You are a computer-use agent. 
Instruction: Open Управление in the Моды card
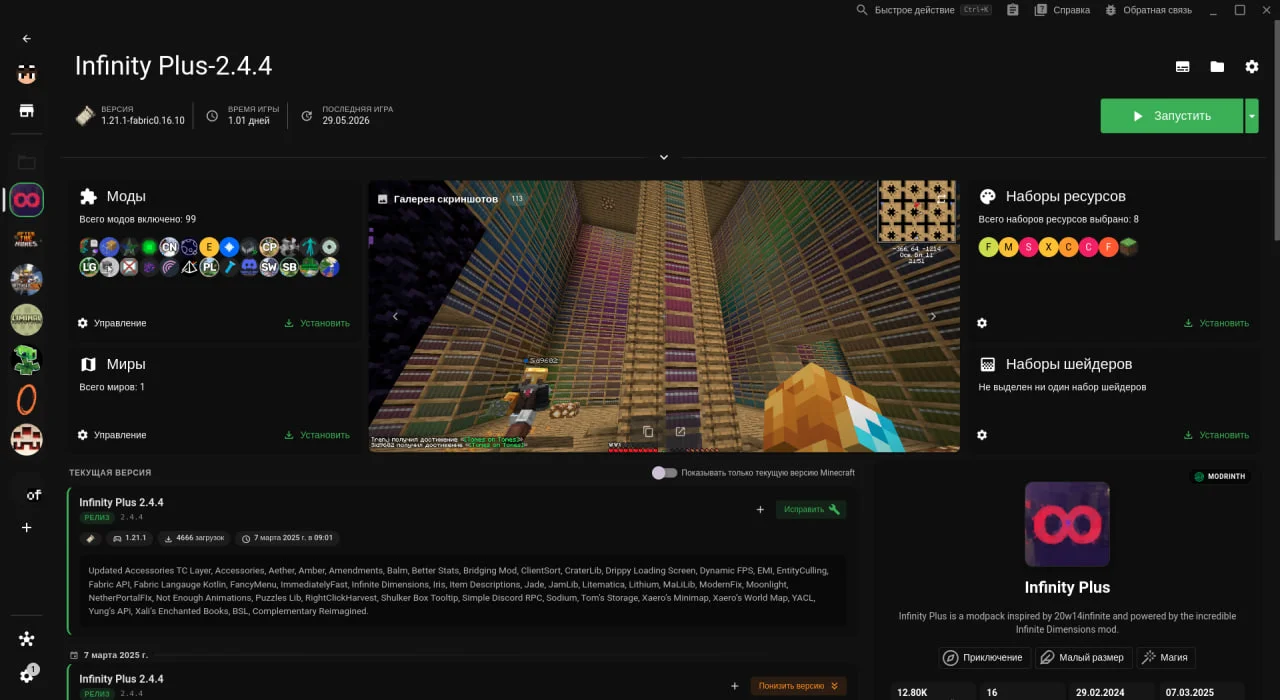point(112,323)
